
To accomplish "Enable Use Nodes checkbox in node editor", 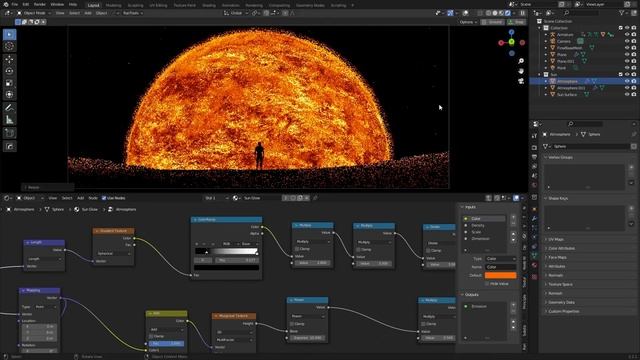I will 104,198.
